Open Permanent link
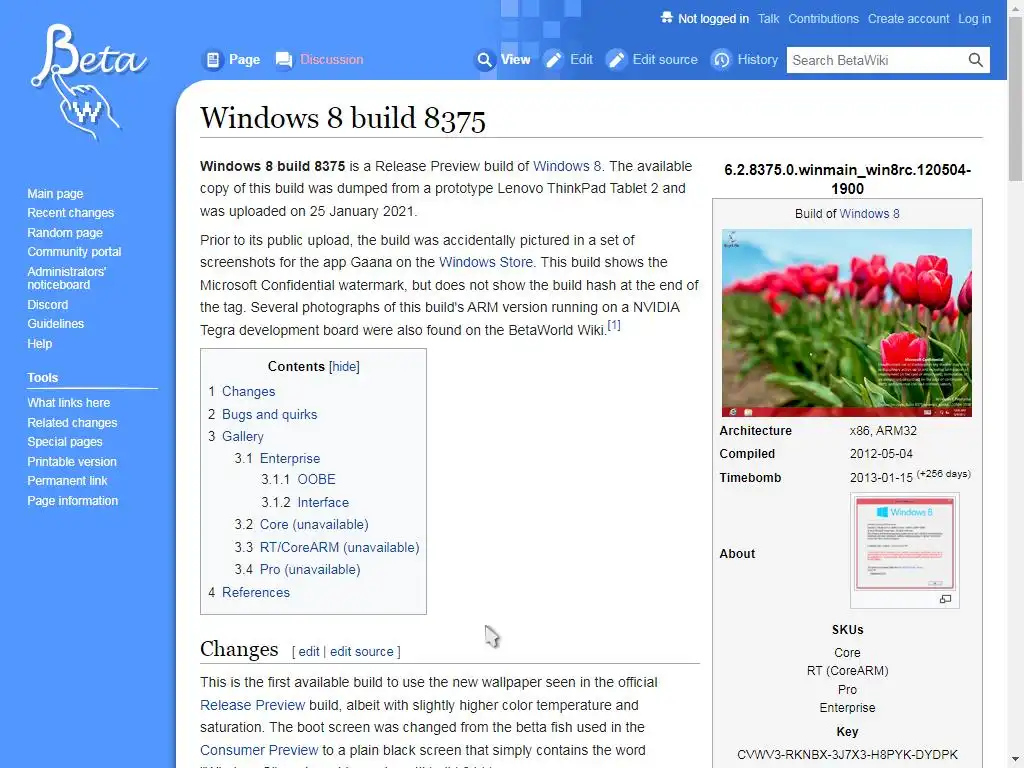Screen dimensions: 1024x768 pyautogui.click(x=67, y=481)
